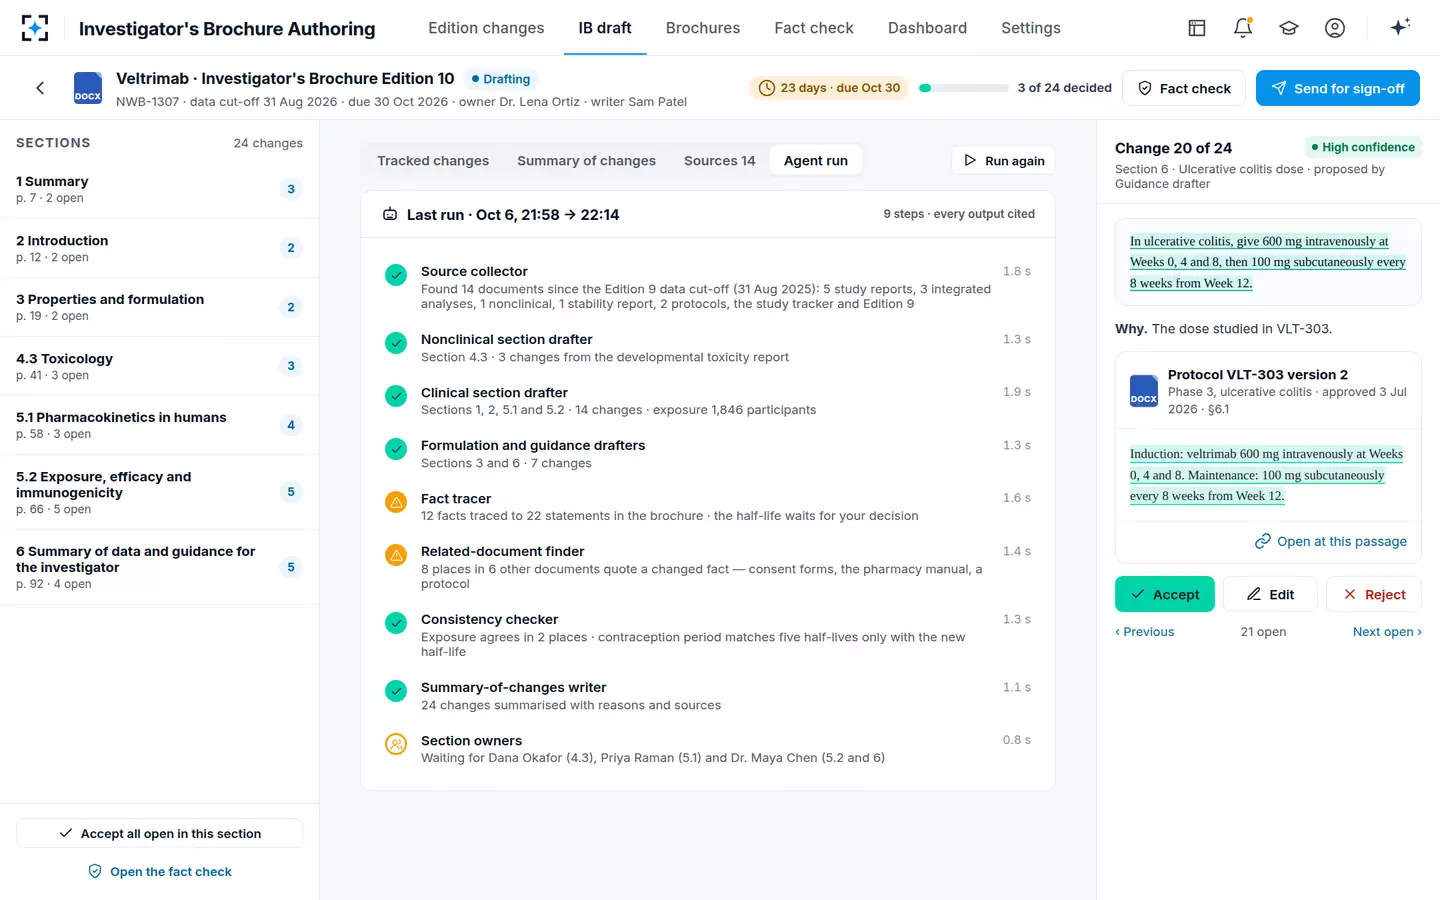Screen dimensions: 1440x900
Task: Click Send for sign-off button
Action: point(1338,88)
